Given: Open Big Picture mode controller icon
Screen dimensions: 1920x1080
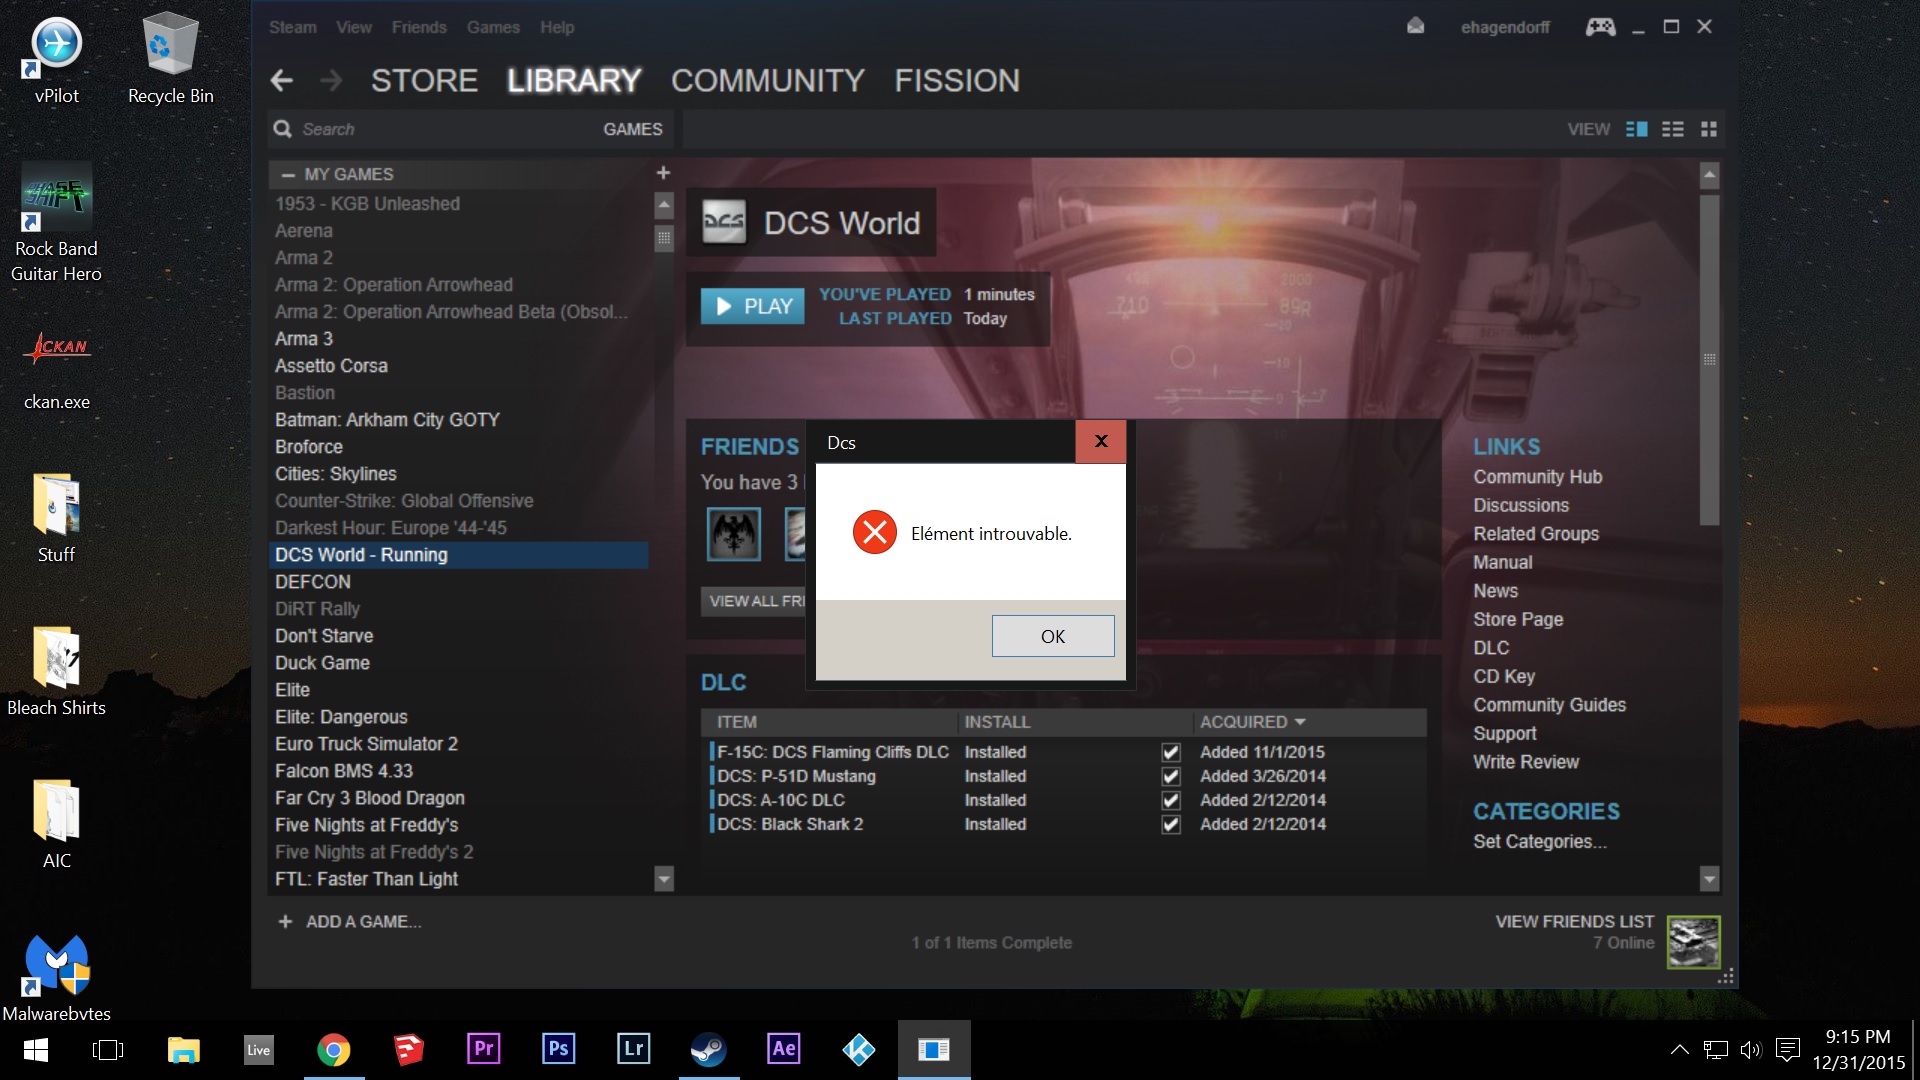Looking at the screenshot, I should click(x=1600, y=27).
